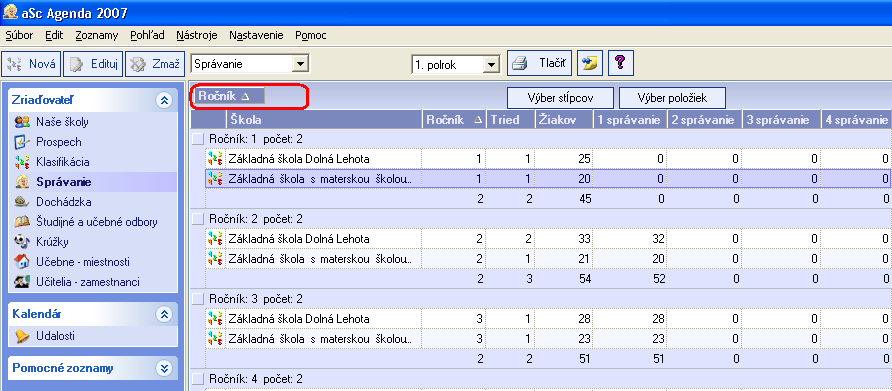The image size is (892, 391).
Task: Open the Nástroje menu
Action: [197, 35]
